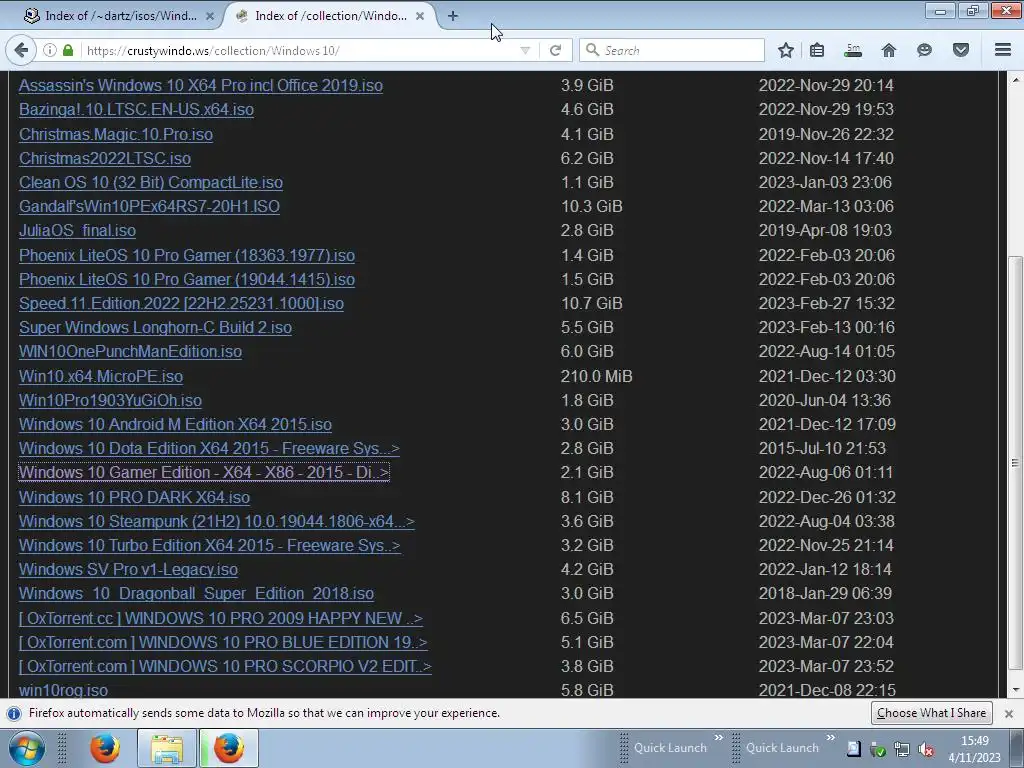Save page to Pocket icon
The height and width of the screenshot is (768, 1024).
[x=961, y=50]
